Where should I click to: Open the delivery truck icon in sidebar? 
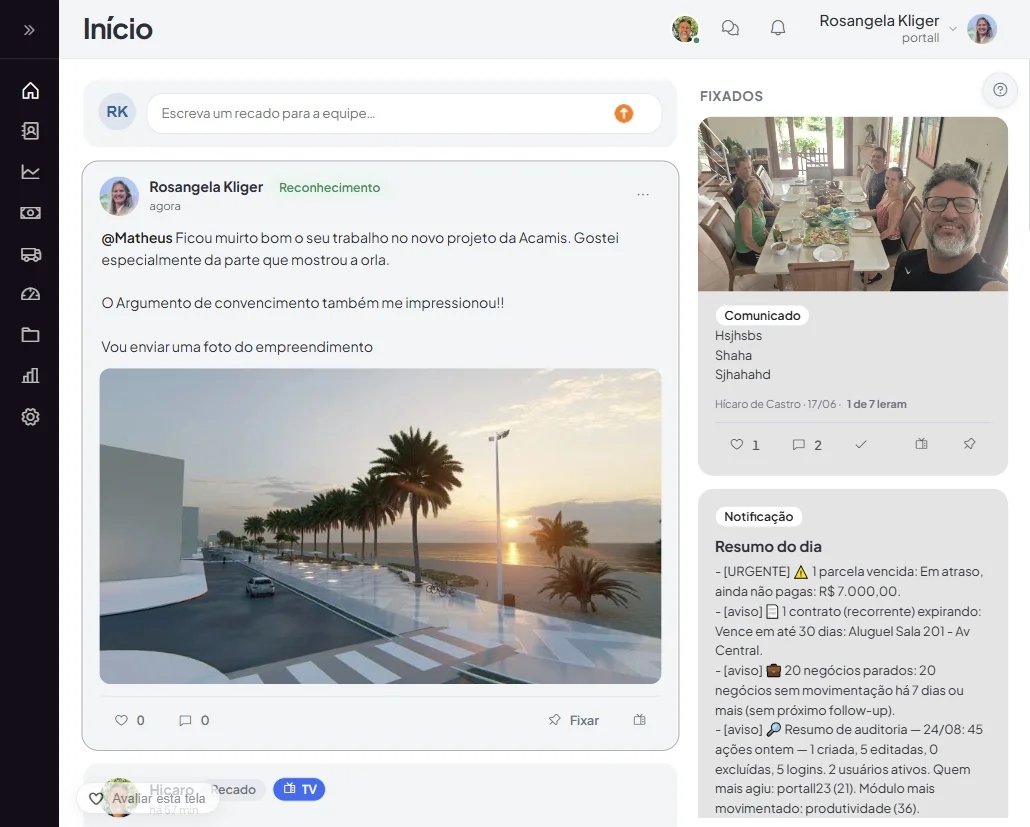click(x=30, y=254)
